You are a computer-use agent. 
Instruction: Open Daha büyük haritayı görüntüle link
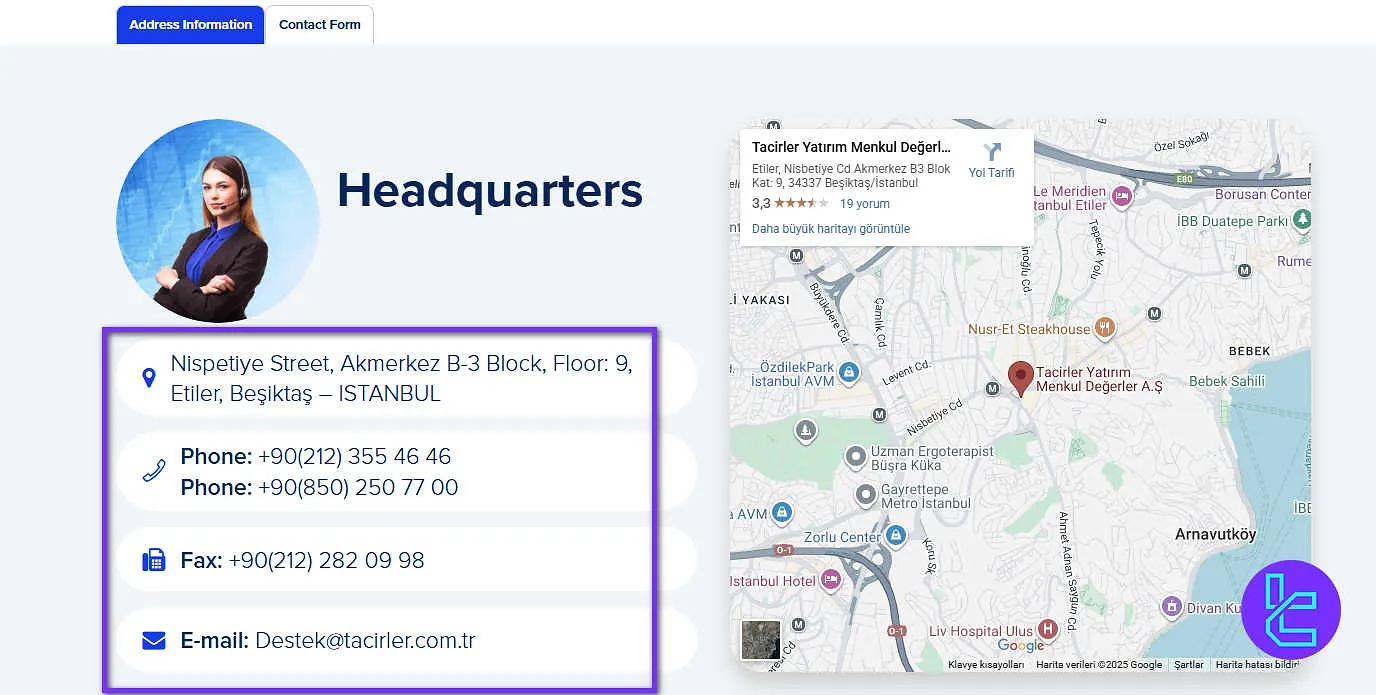[x=830, y=228]
